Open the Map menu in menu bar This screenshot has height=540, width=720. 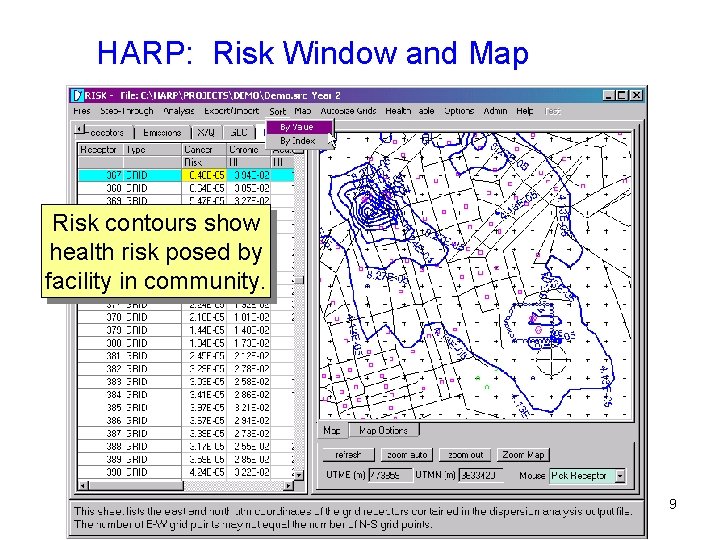click(x=303, y=111)
